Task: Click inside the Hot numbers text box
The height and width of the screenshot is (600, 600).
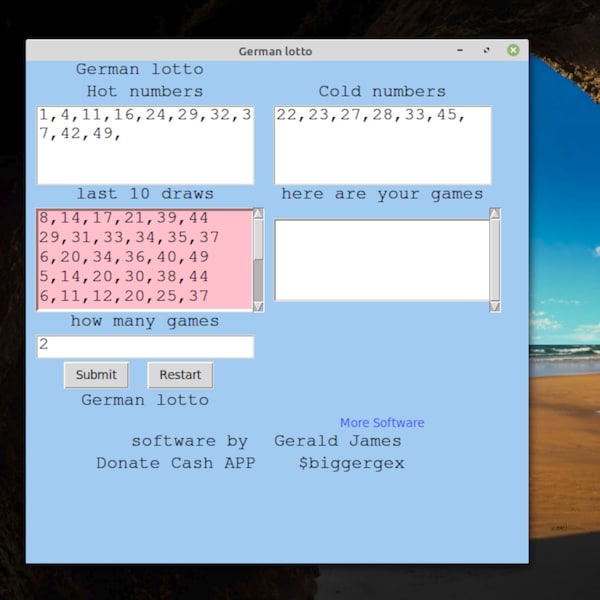Action: point(145,145)
